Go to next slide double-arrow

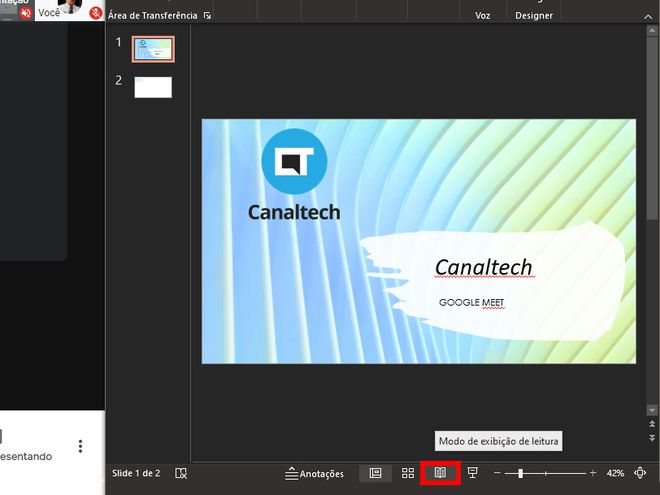tap(652, 438)
